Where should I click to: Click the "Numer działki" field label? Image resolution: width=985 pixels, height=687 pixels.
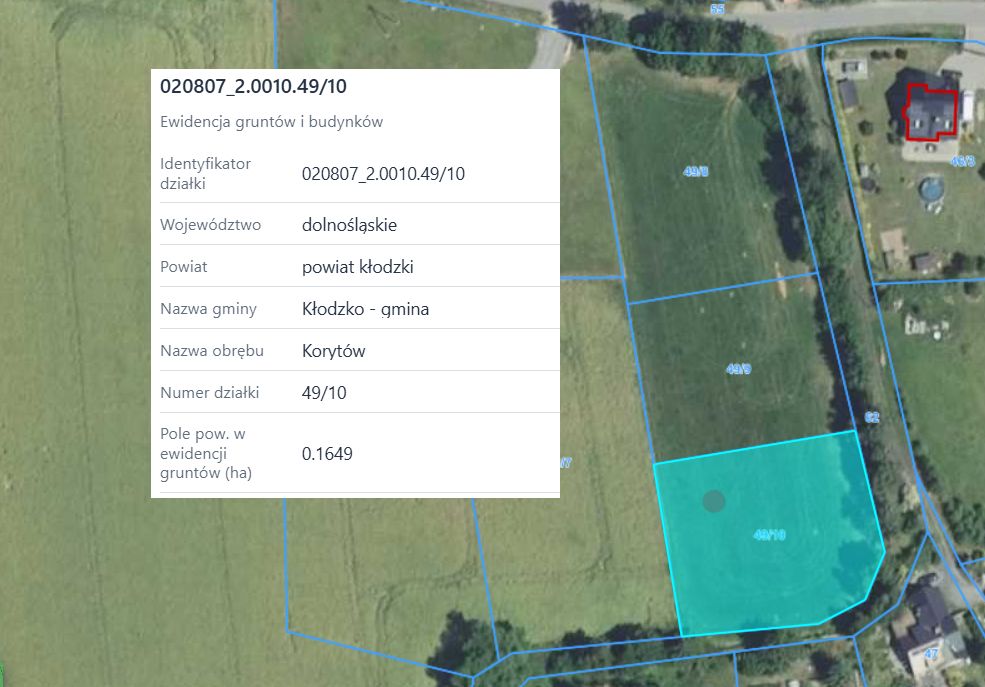[x=210, y=392]
